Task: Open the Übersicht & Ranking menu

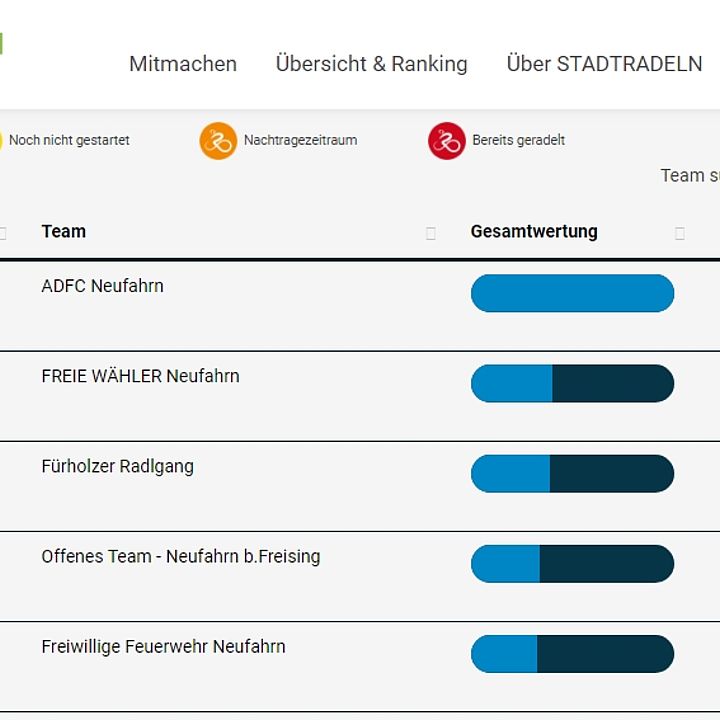Action: coord(371,64)
